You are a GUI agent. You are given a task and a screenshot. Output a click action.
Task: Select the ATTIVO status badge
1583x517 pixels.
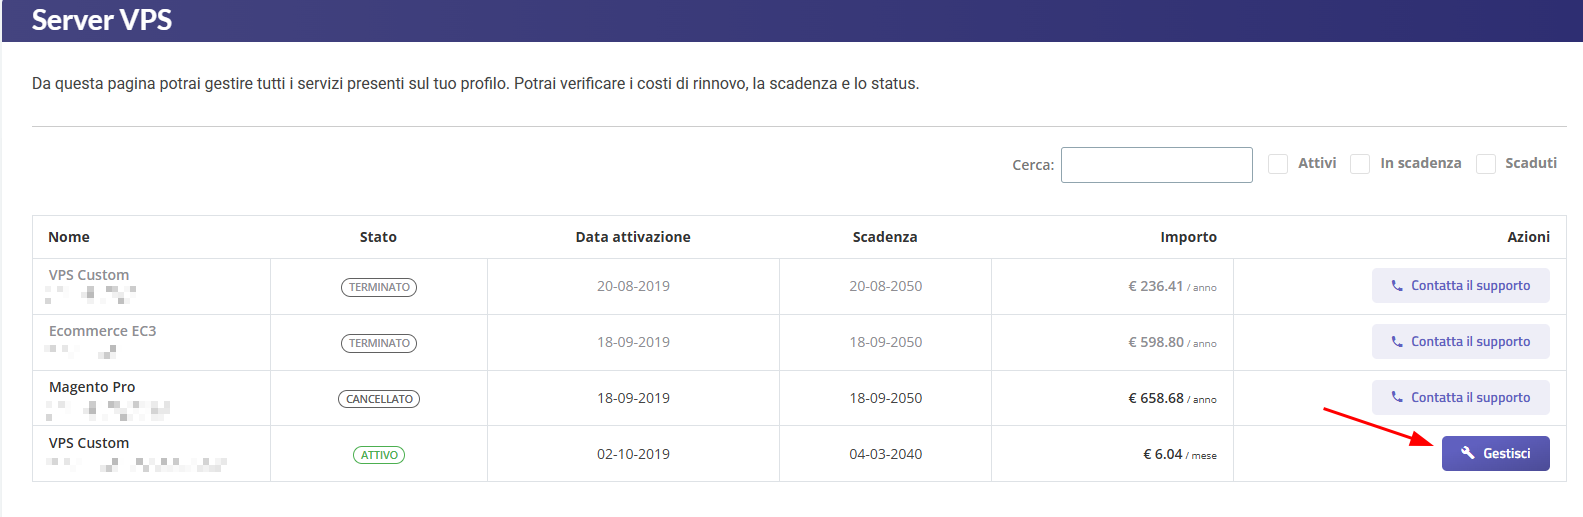click(x=379, y=455)
